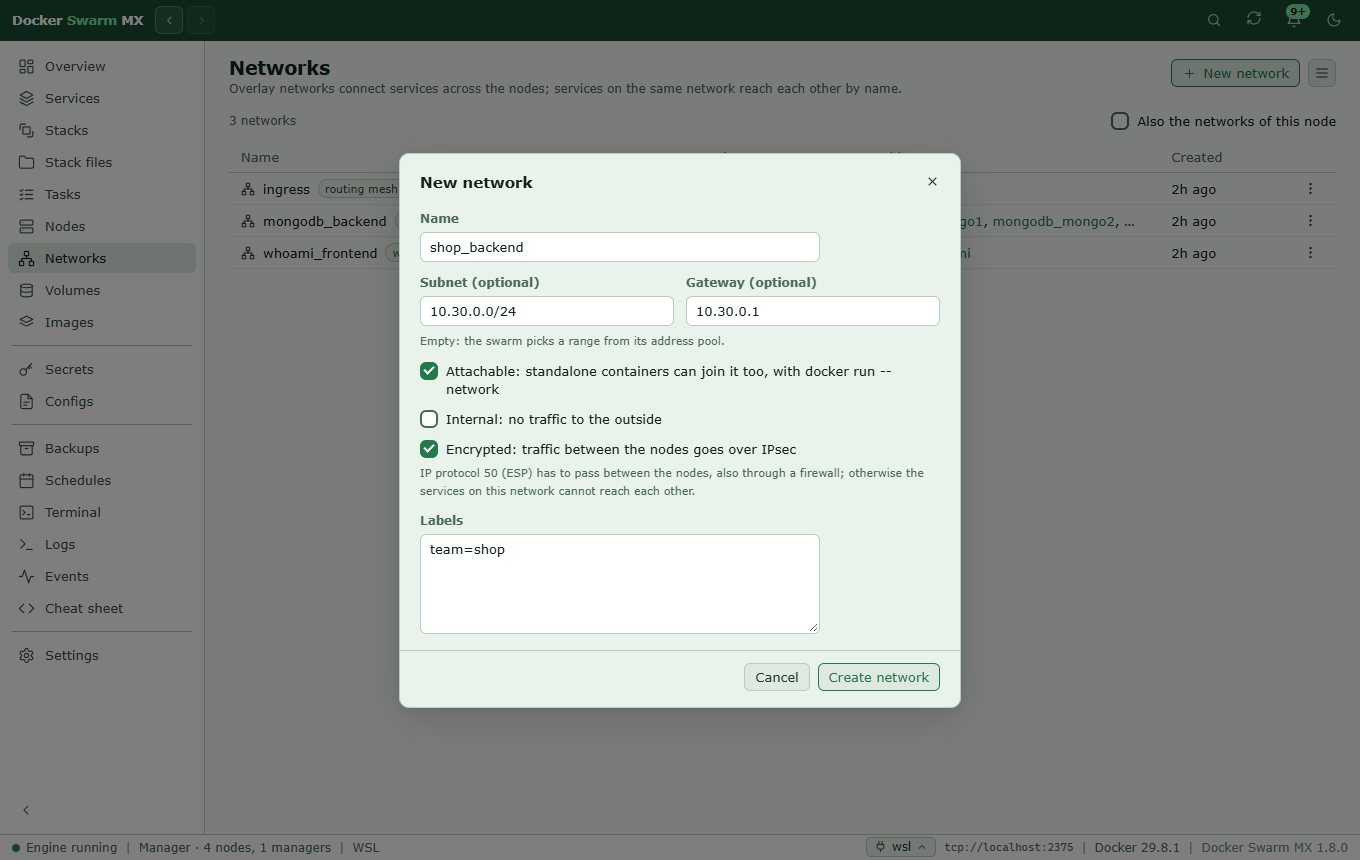This screenshot has width=1360, height=860.
Task: Open Secrets in the sidebar
Action: [x=102, y=369]
